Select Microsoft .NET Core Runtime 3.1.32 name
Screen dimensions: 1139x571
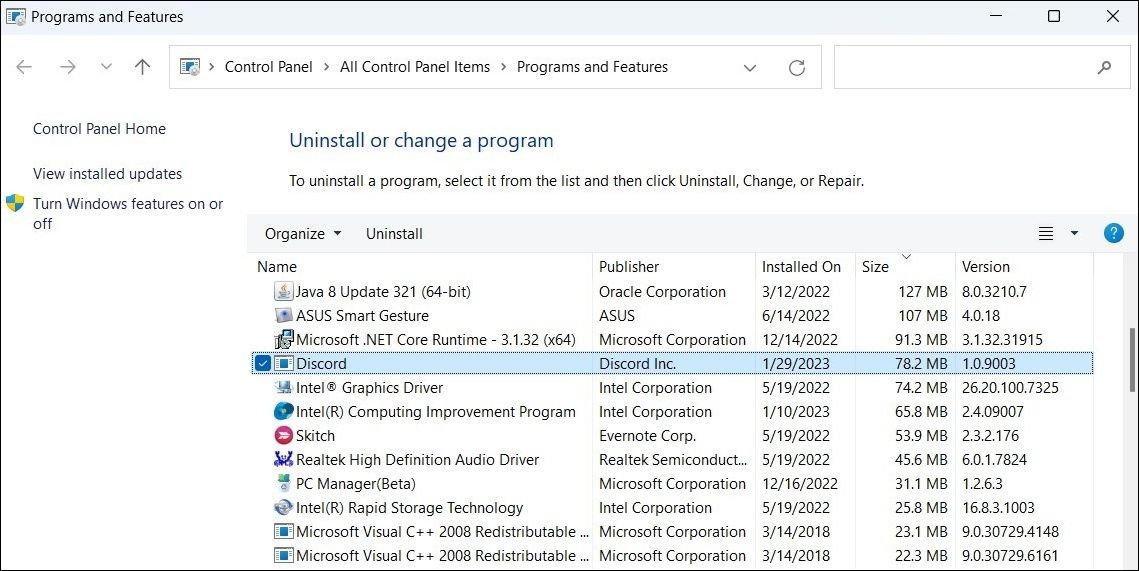point(436,339)
